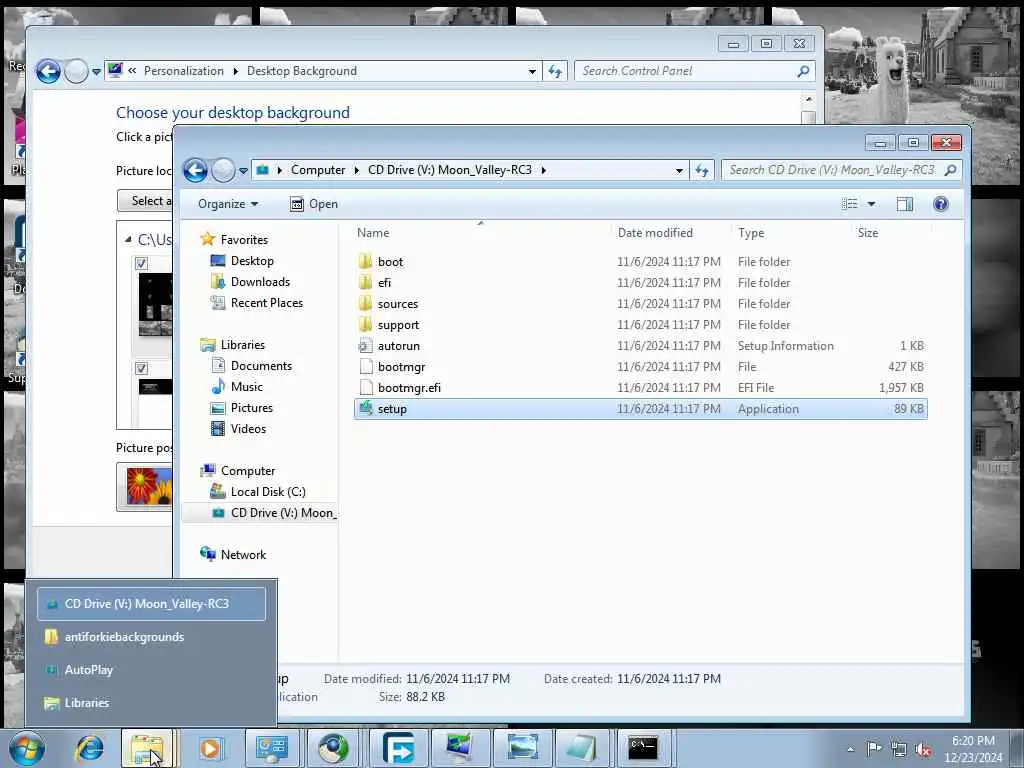
Task: Launch Windows Media Player from taskbar
Action: pyautogui.click(x=210, y=748)
